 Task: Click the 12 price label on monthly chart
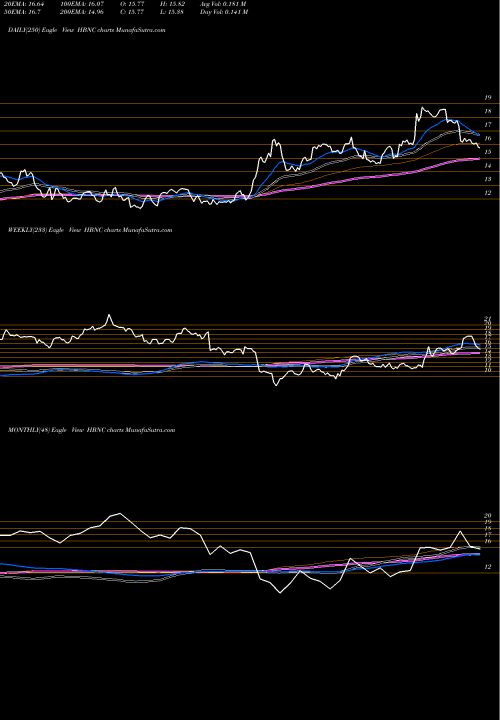pos(488,567)
